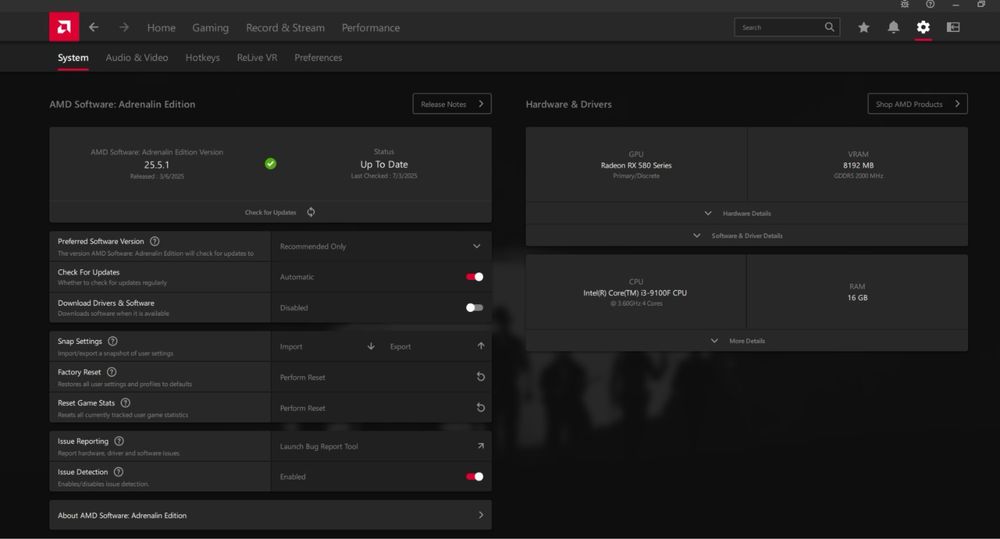Show help for Issue Reporting
The image size is (1000, 539).
(x=119, y=441)
